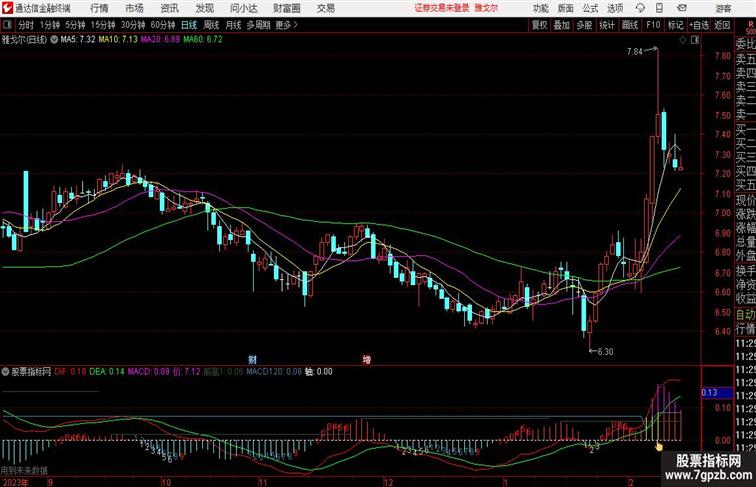Click the 返回 back button

tap(722, 25)
